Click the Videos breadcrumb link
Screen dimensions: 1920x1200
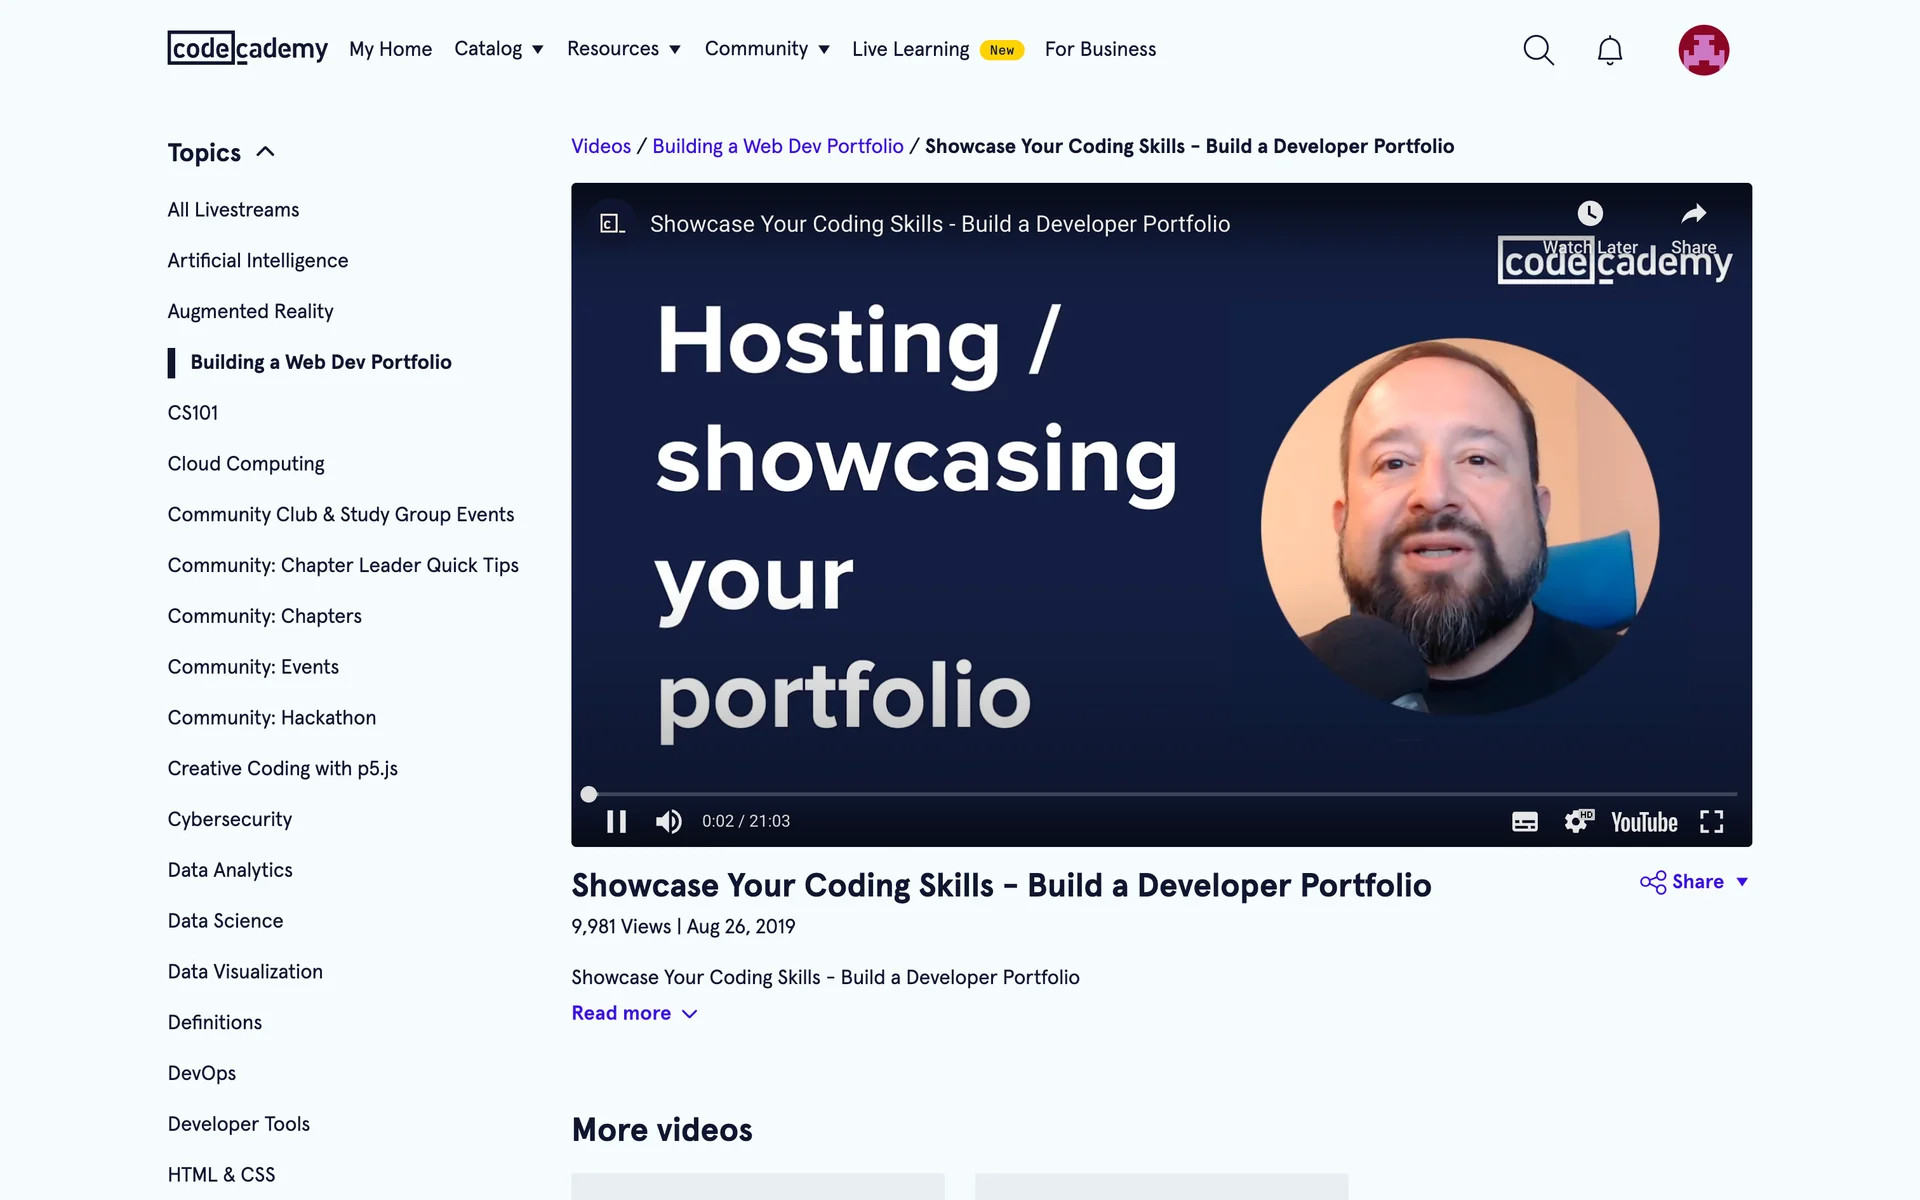[x=600, y=146]
